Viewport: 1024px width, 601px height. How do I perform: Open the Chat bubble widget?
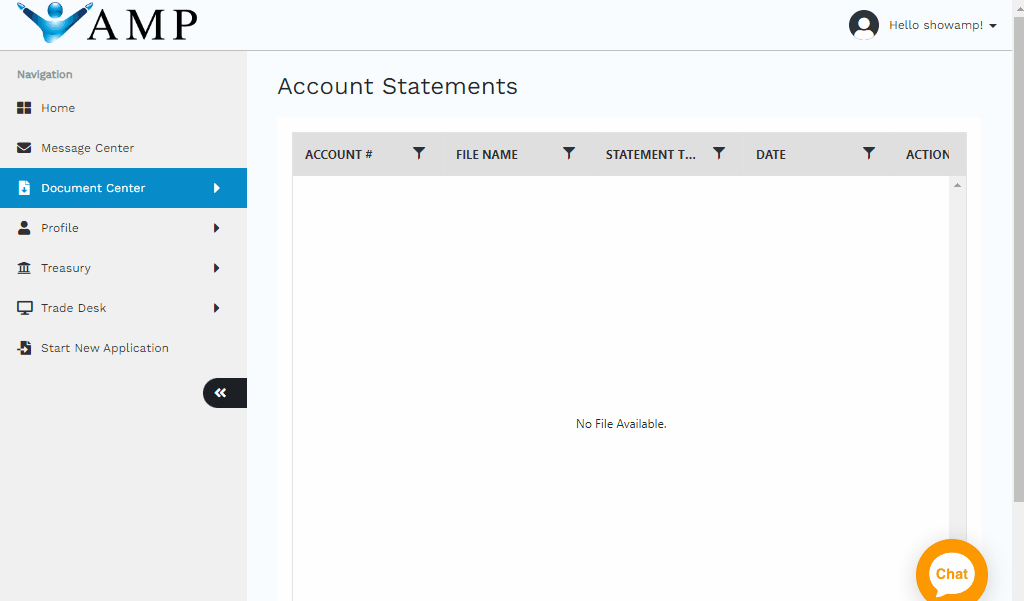(951, 574)
